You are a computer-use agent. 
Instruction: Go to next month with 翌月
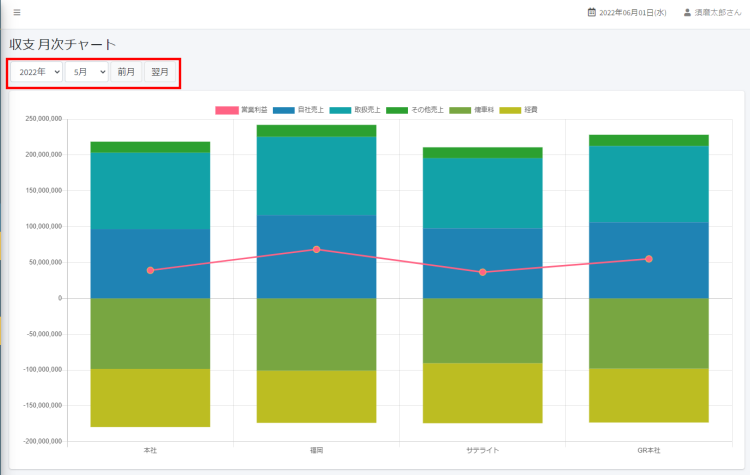[x=160, y=72]
